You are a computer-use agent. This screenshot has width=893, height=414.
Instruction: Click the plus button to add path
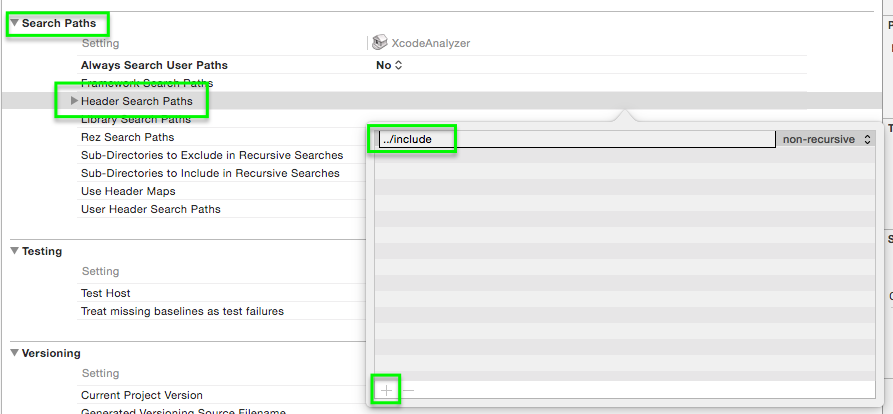(387, 390)
